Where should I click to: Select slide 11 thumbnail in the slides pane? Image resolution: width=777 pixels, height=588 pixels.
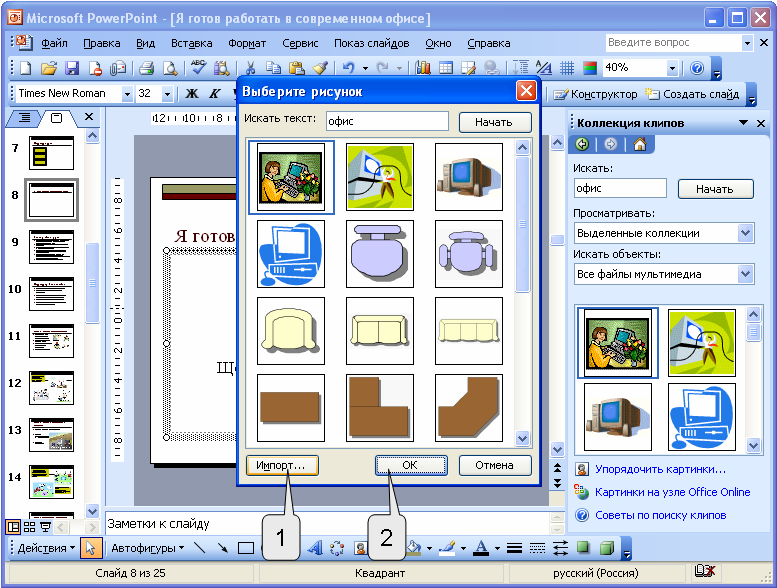point(51,341)
